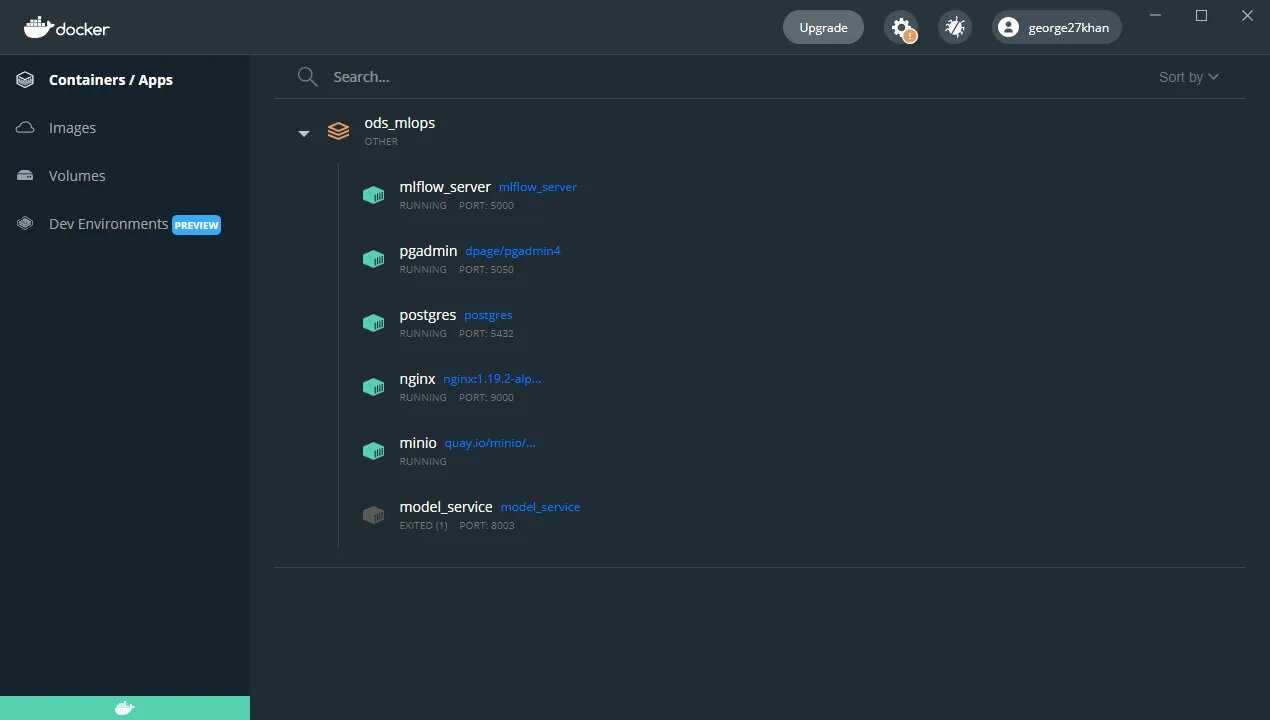The image size is (1270, 720).
Task: Click the user avatar icon beside george27khan
Action: 1009,27
